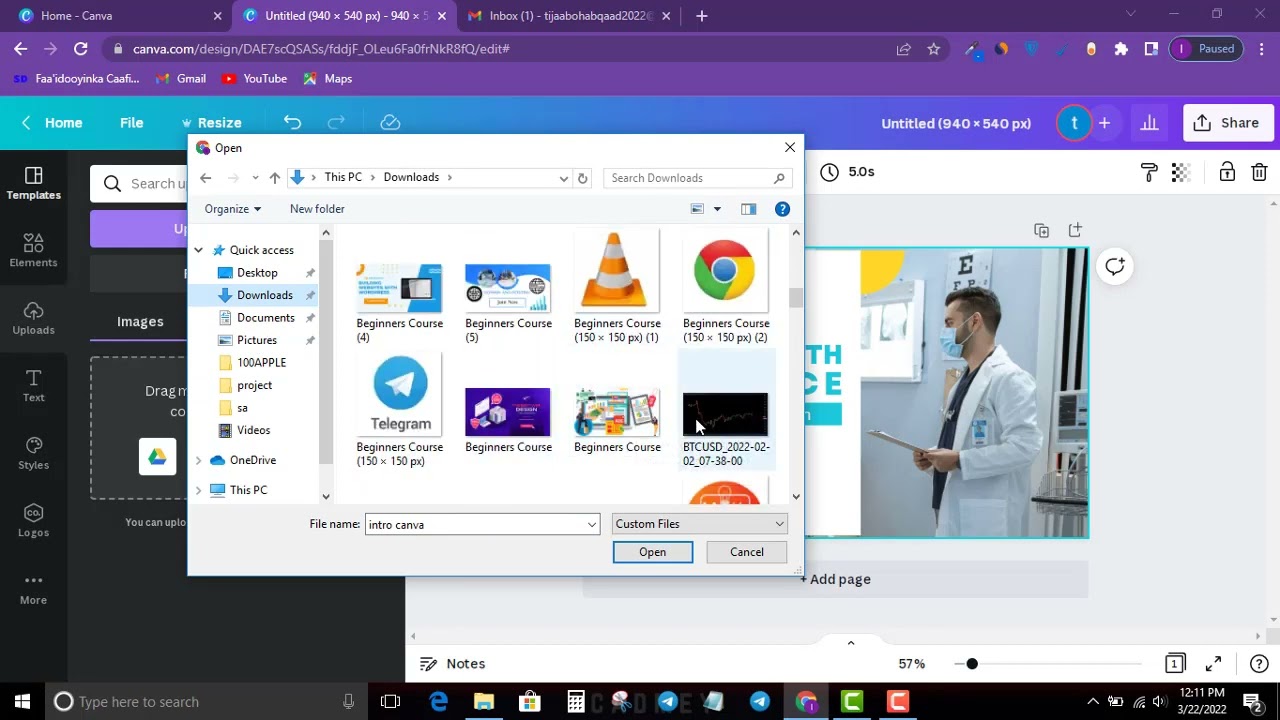
Task: Open the Canva File menu
Action: pyautogui.click(x=131, y=123)
